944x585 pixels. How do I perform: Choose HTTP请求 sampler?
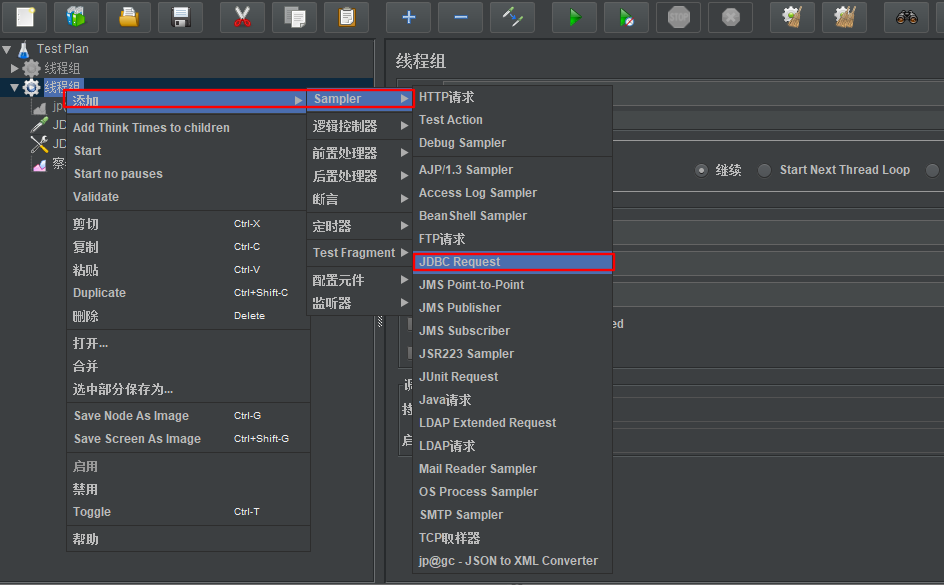[x=513, y=97]
